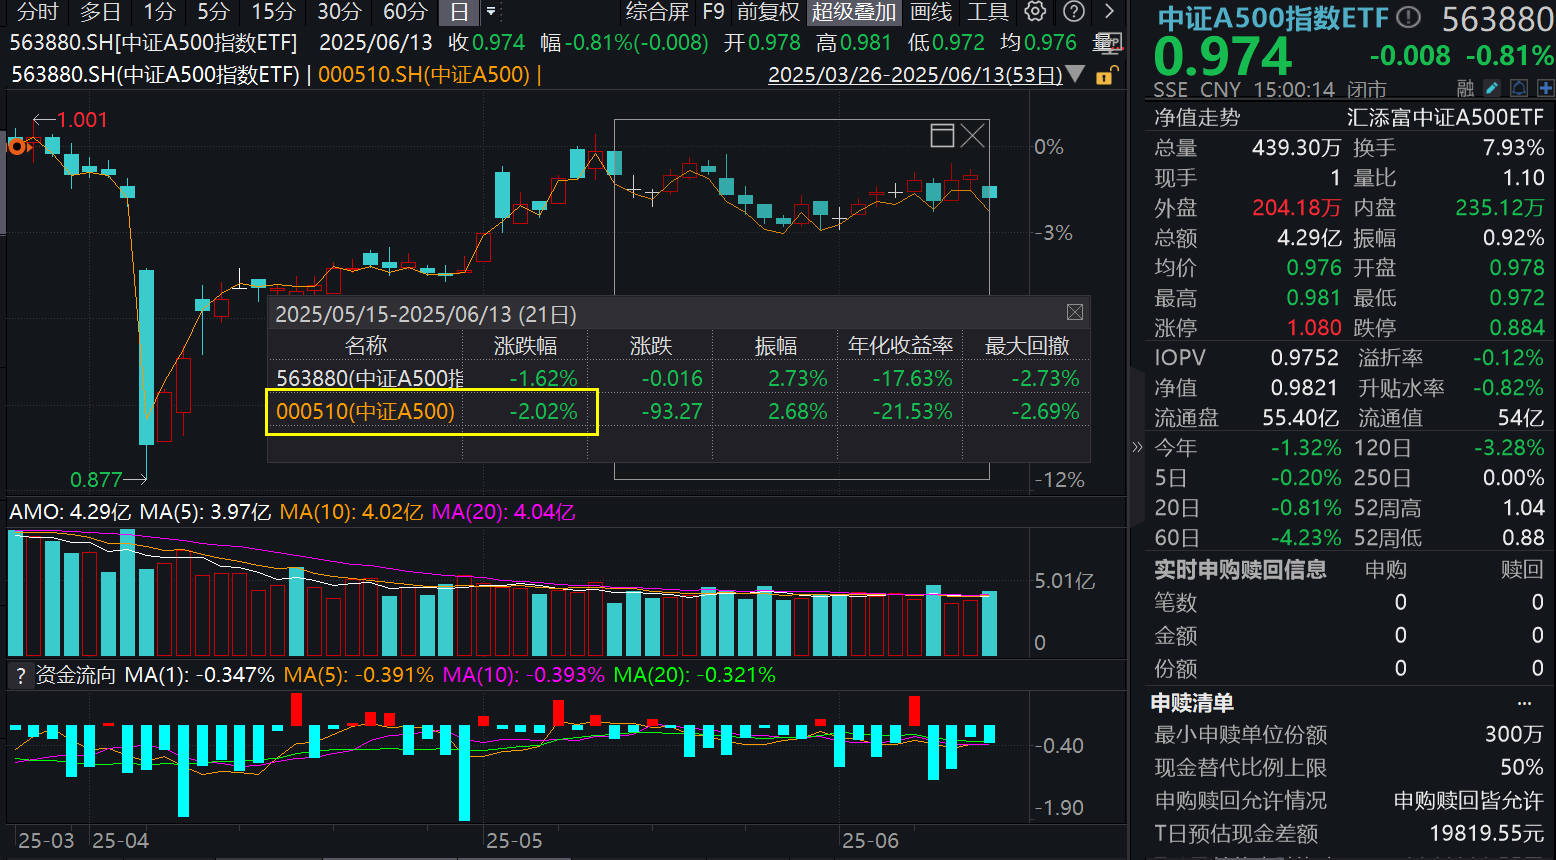The height and width of the screenshot is (860, 1556).
Task: Click the lock icon beside date range
Action: pos(1105,76)
